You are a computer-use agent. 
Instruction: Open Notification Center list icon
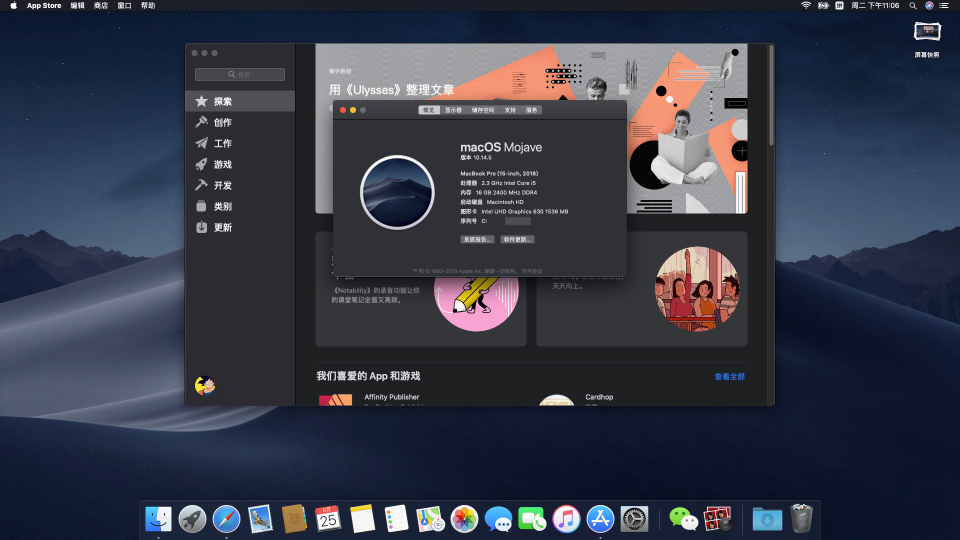[x=945, y=6]
